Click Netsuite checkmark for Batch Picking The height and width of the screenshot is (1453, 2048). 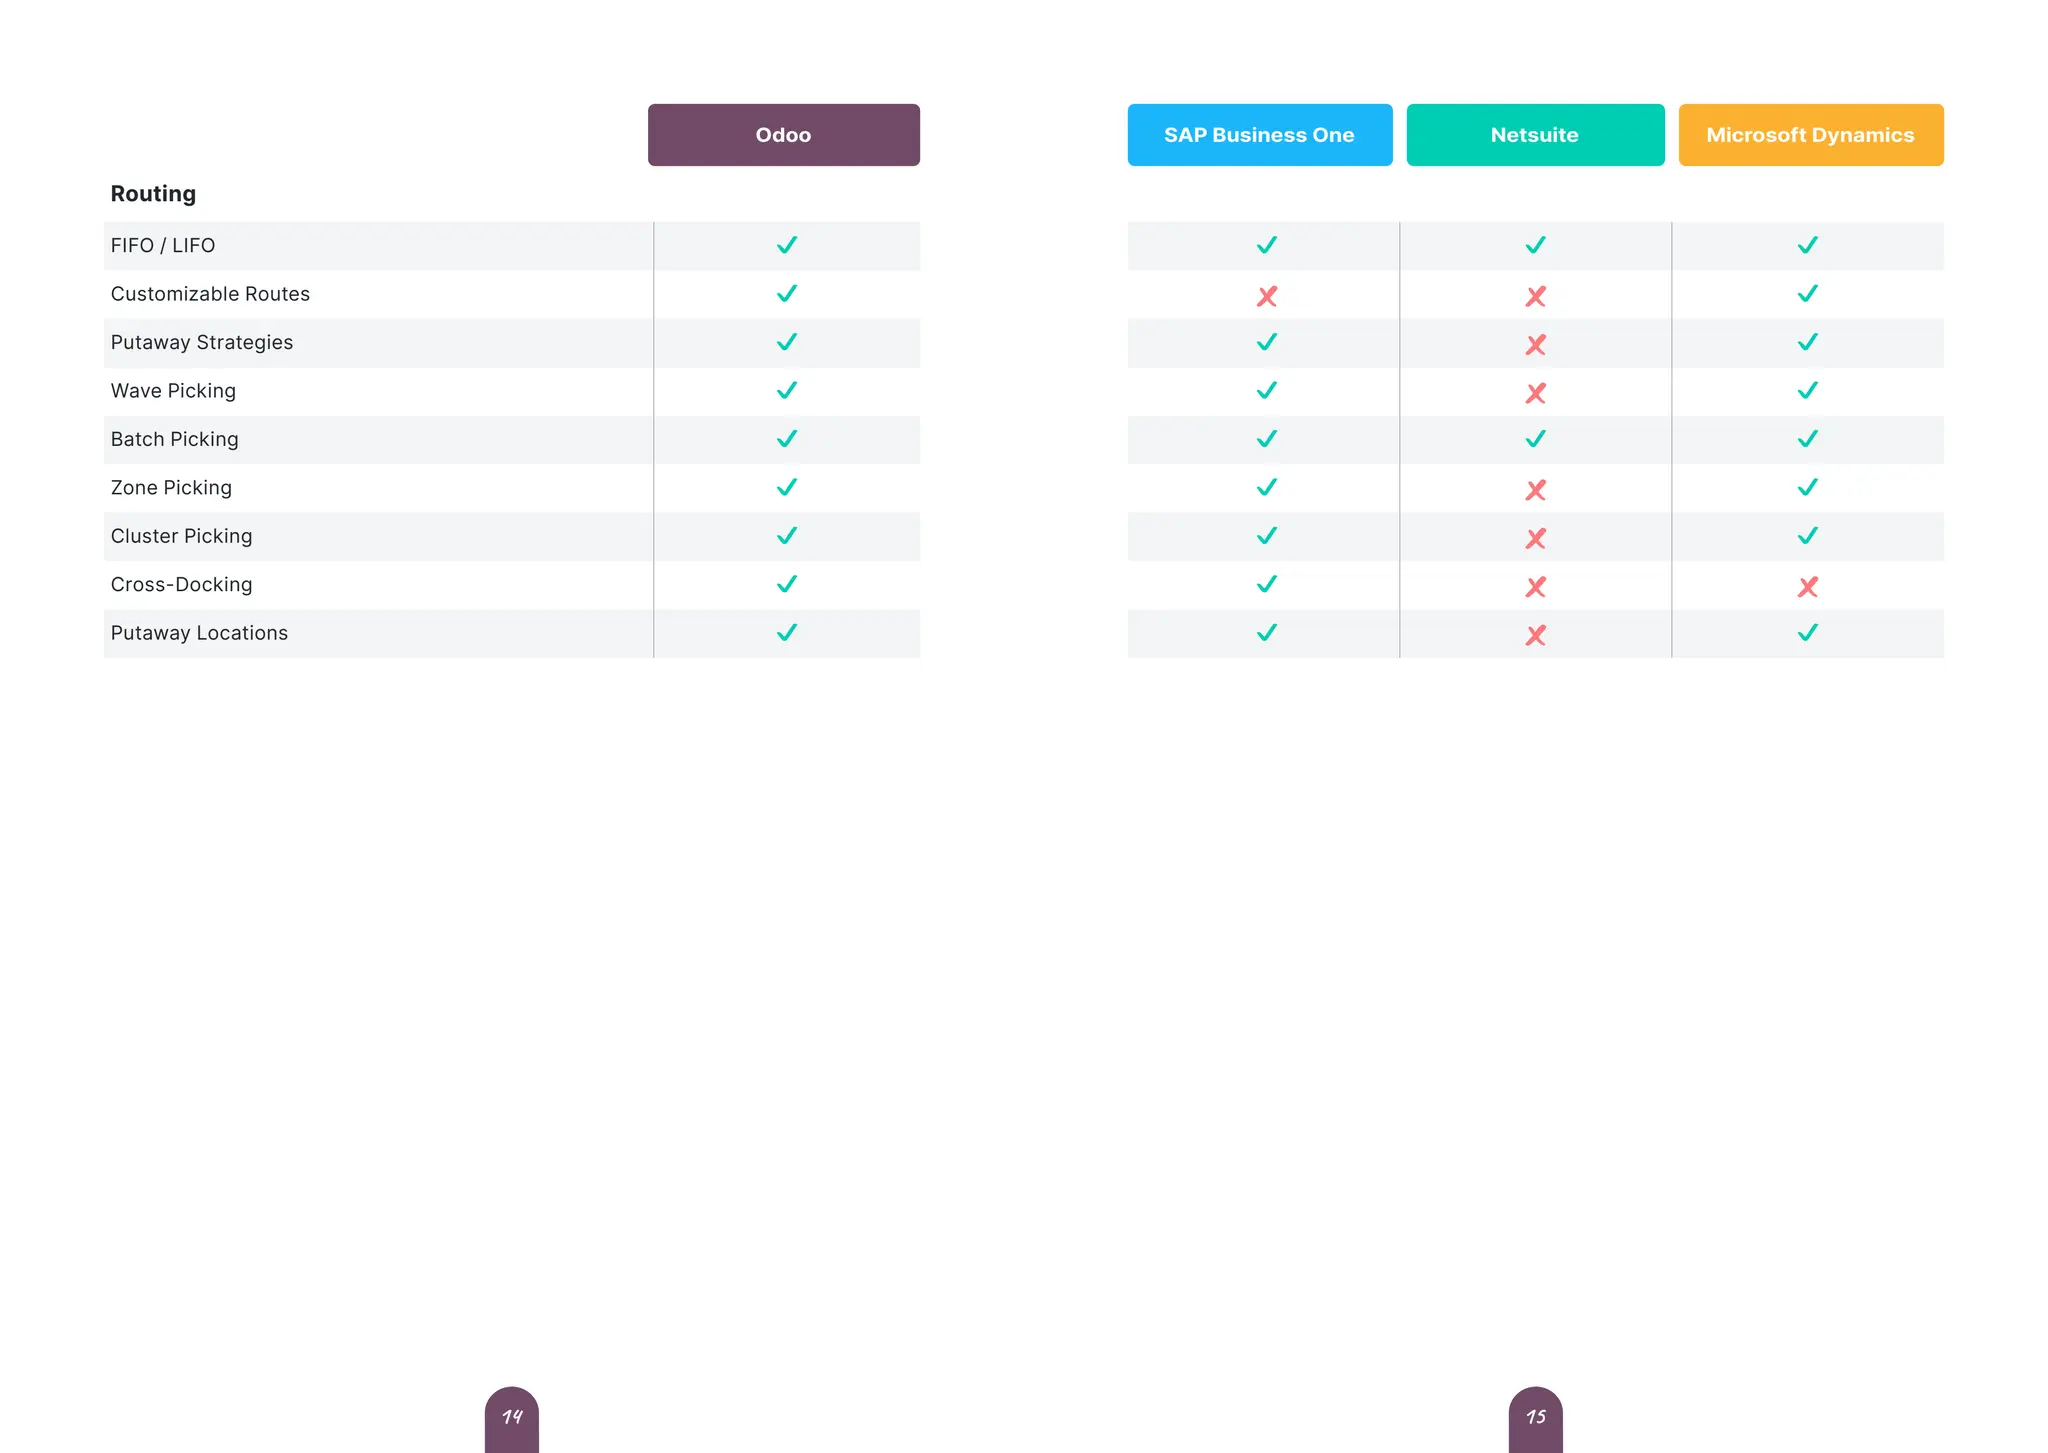pyautogui.click(x=1536, y=439)
